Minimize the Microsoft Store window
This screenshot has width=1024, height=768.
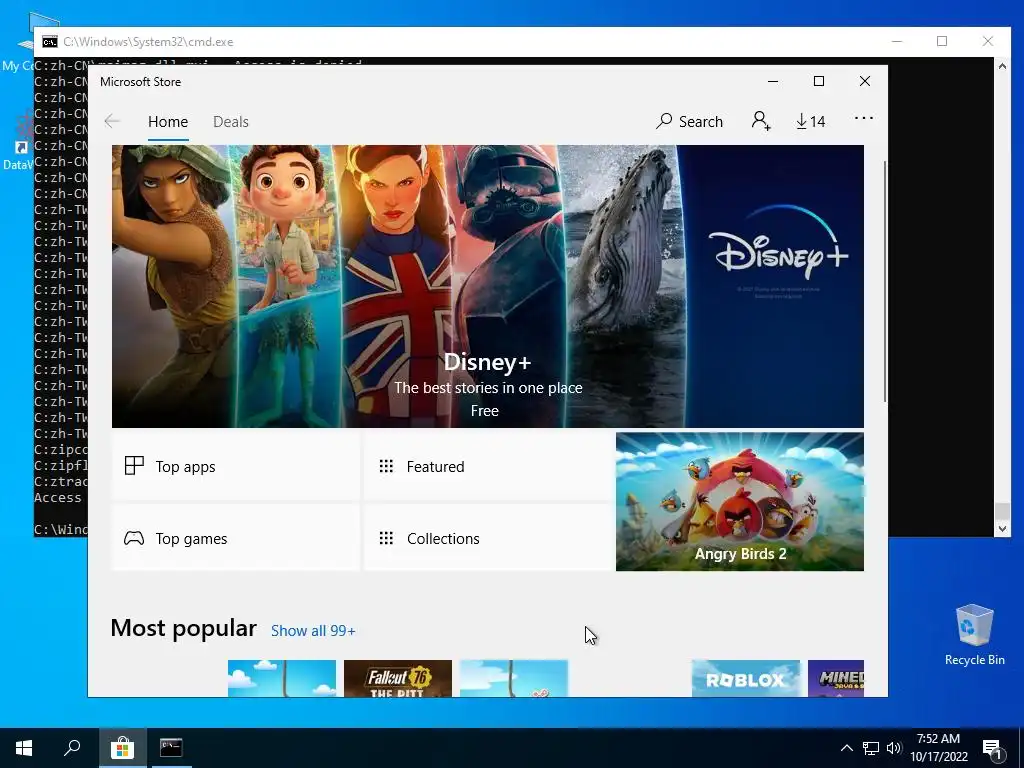[773, 81]
